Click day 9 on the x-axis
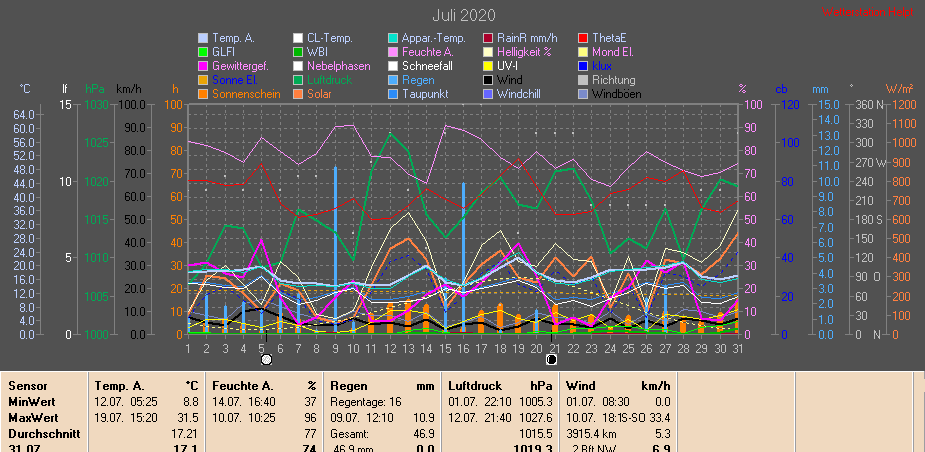This screenshot has width=925, height=452. (x=335, y=348)
